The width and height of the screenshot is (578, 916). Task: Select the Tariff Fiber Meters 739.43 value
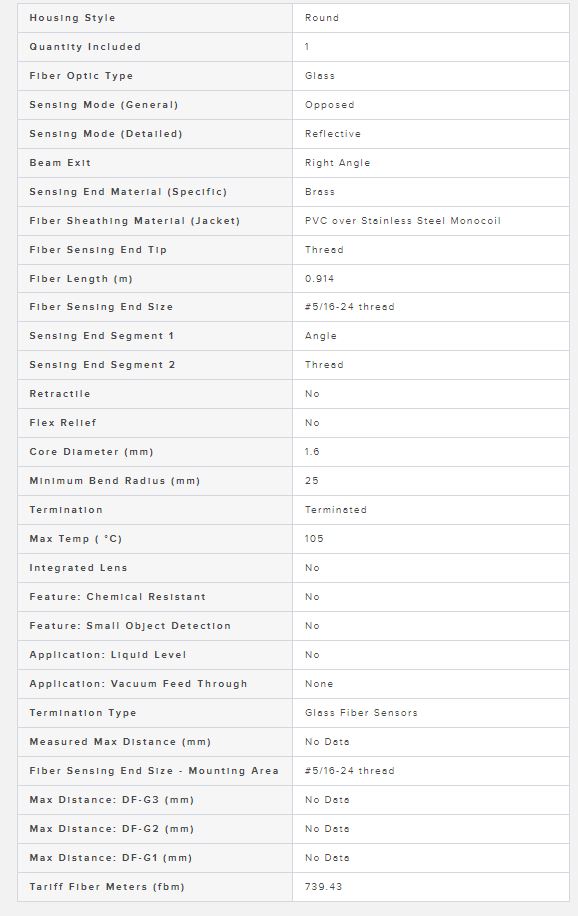(x=323, y=887)
